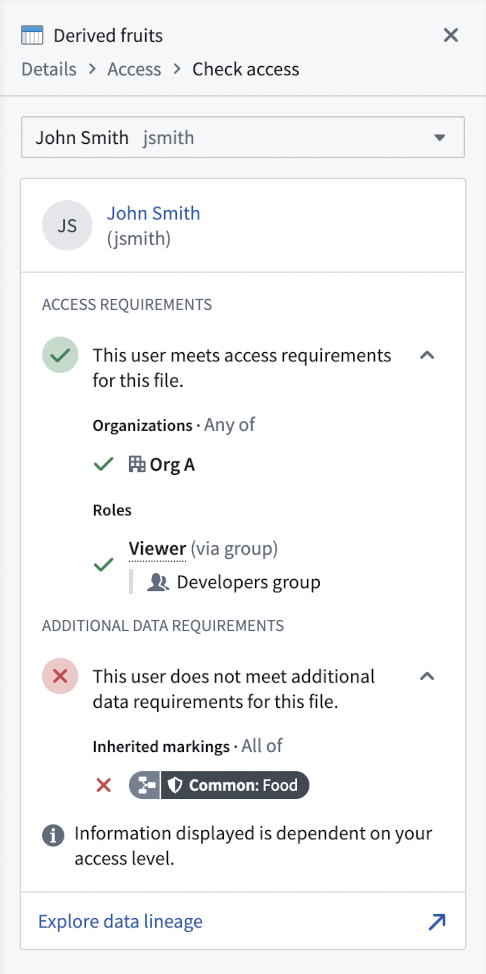Click the inherited lineage icon on Food marking
This screenshot has height=974, width=486.
(145, 785)
